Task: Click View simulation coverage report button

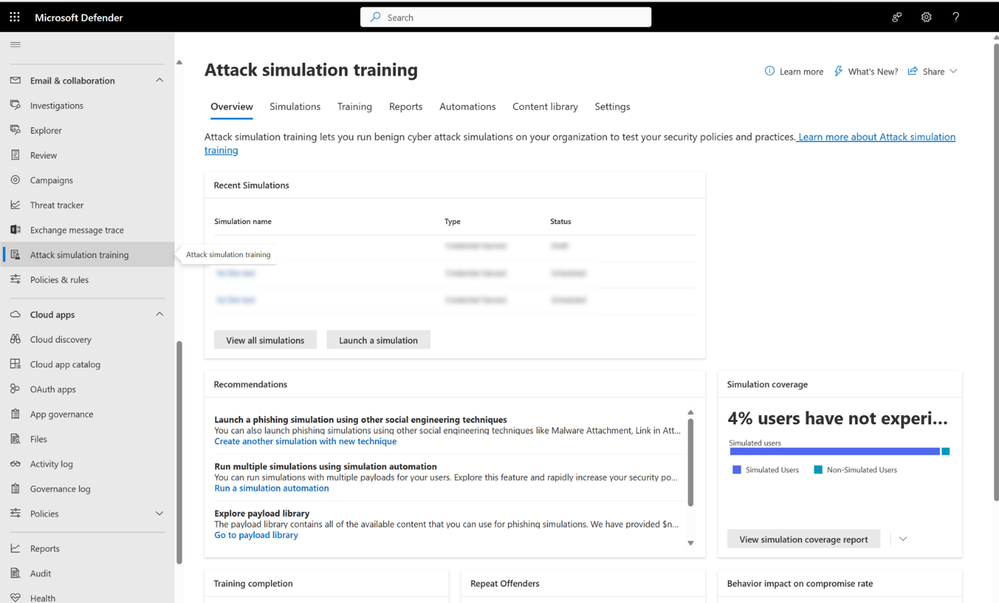Action: (803, 539)
